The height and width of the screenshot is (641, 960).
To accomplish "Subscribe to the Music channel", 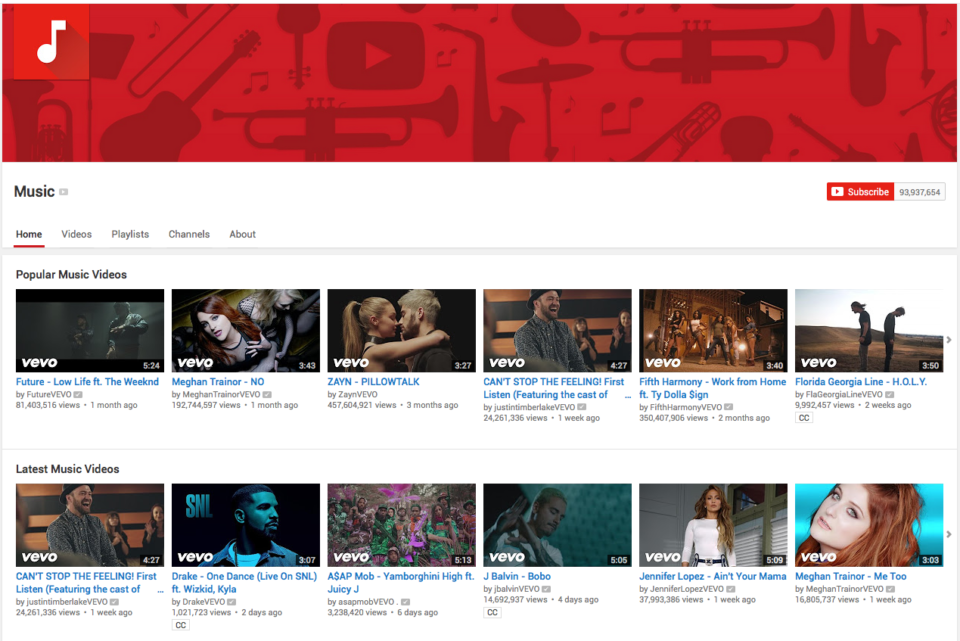I will click(860, 192).
